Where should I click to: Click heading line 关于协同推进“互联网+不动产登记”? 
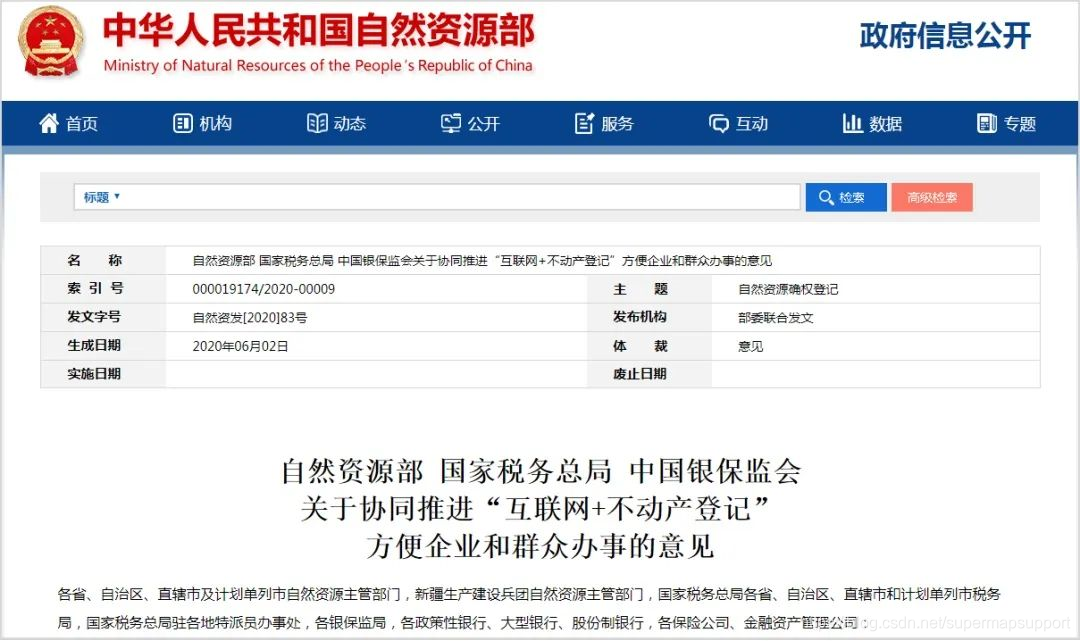point(535,509)
